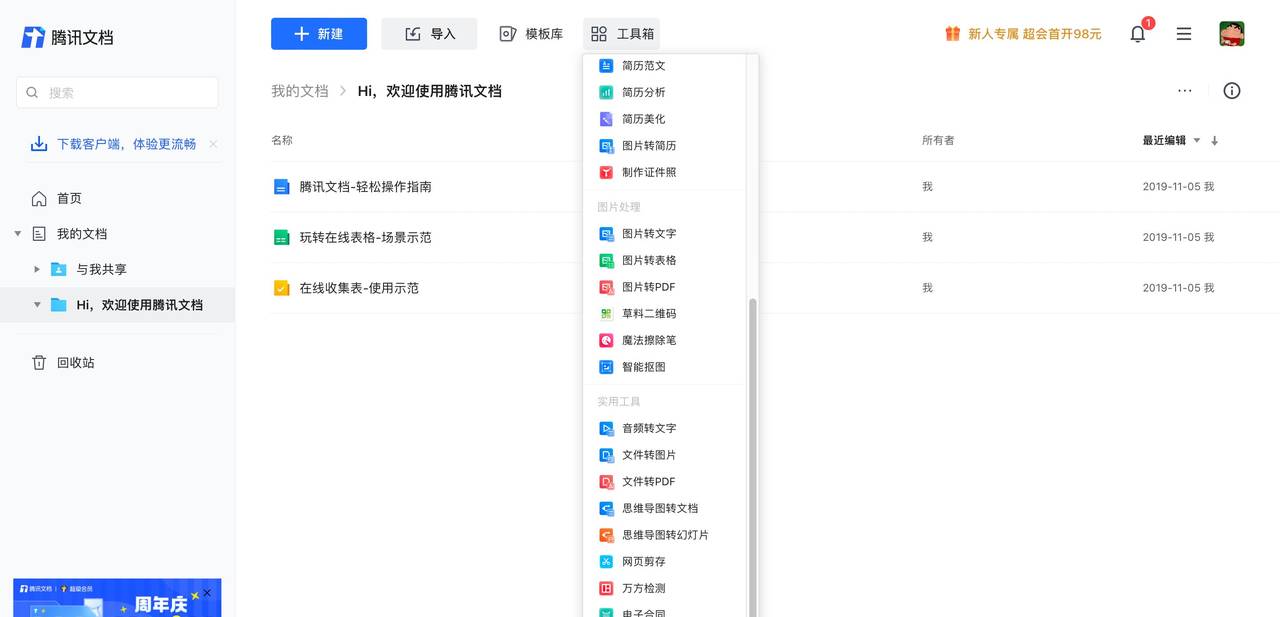Click the user avatar in the top bar

click(x=1232, y=33)
